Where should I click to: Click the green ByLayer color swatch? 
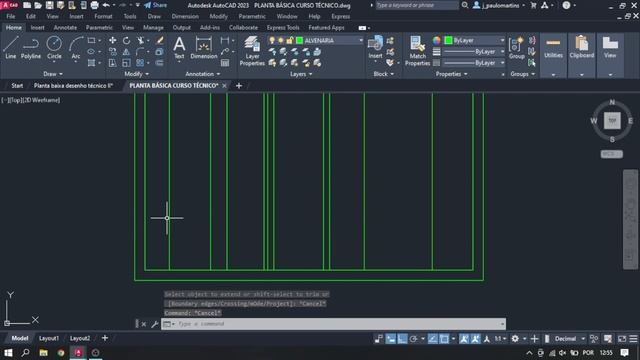coord(448,40)
